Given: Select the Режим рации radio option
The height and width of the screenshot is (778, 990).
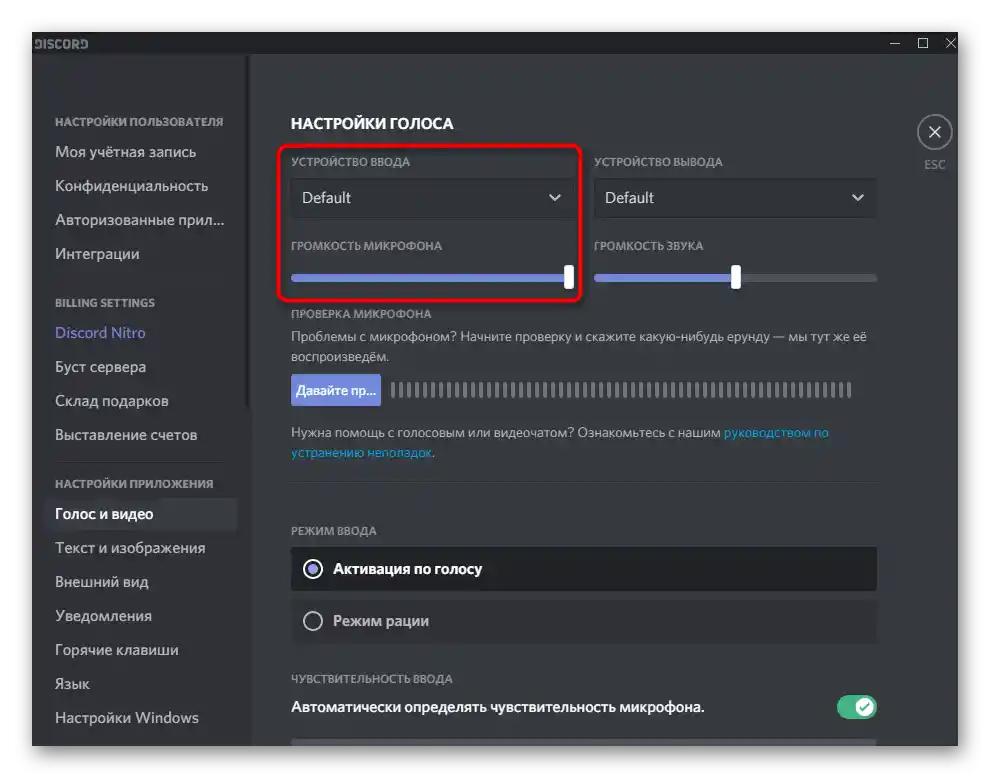Looking at the screenshot, I should (583, 621).
